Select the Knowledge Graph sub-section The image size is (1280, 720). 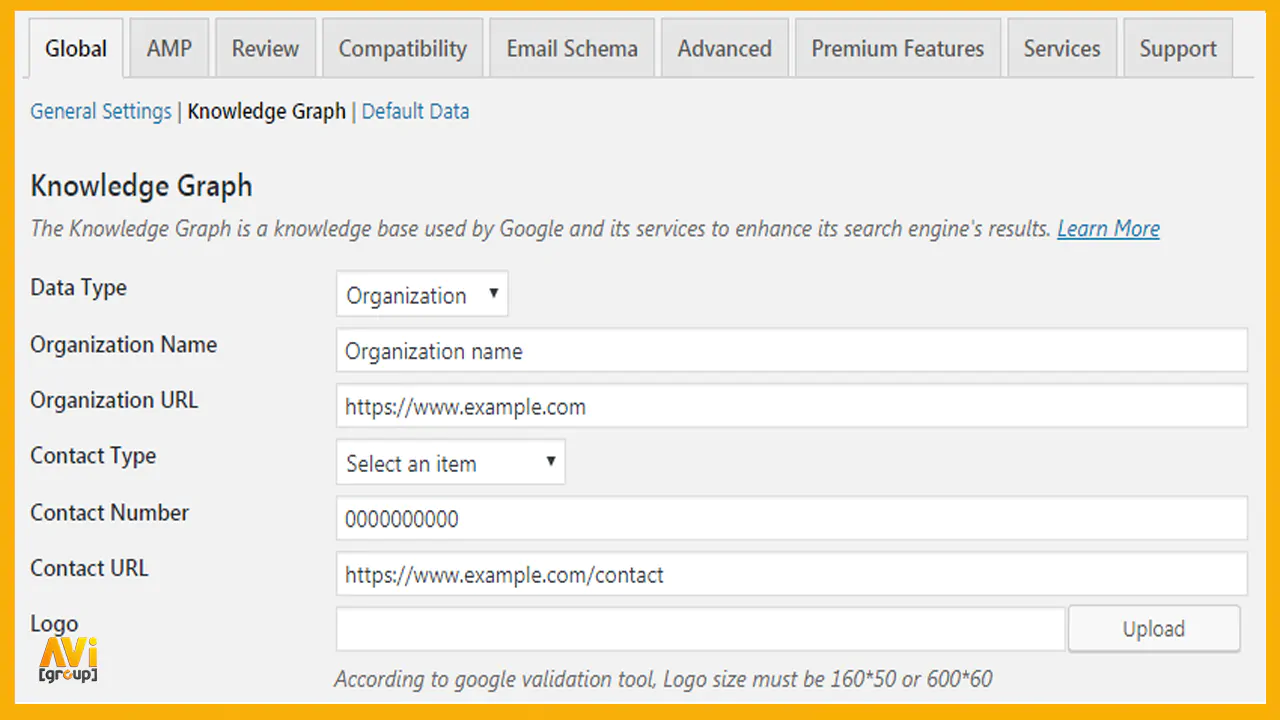coord(267,111)
